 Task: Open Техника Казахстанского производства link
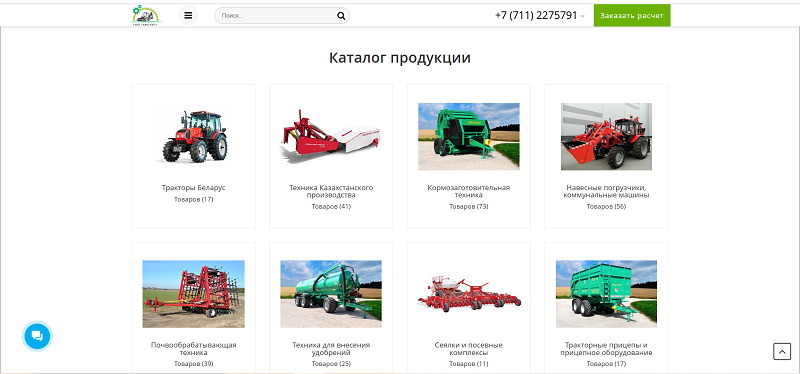331,191
